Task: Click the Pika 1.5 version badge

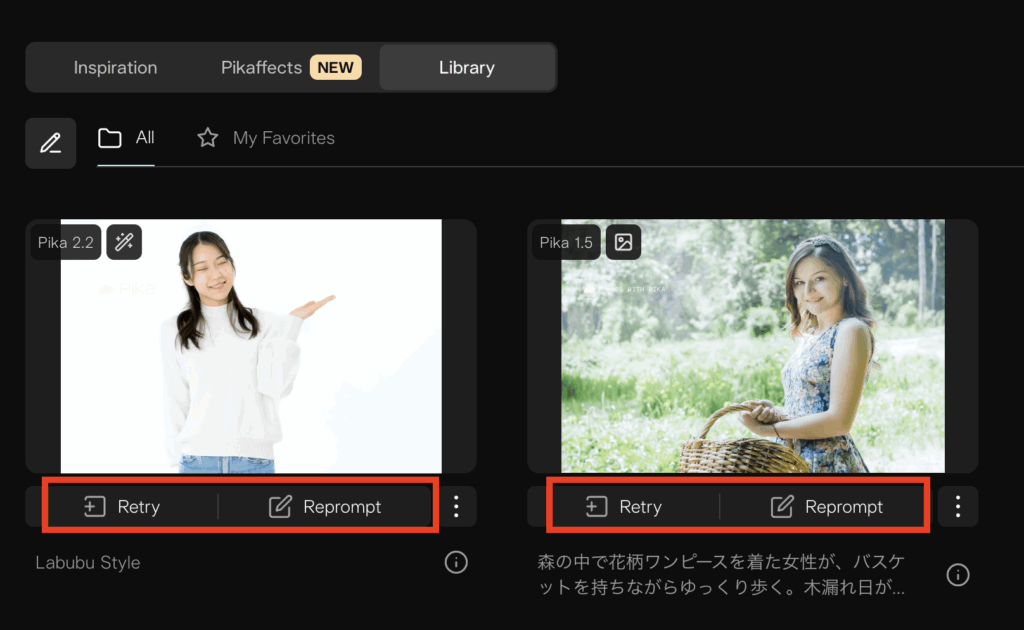Action: (x=566, y=242)
